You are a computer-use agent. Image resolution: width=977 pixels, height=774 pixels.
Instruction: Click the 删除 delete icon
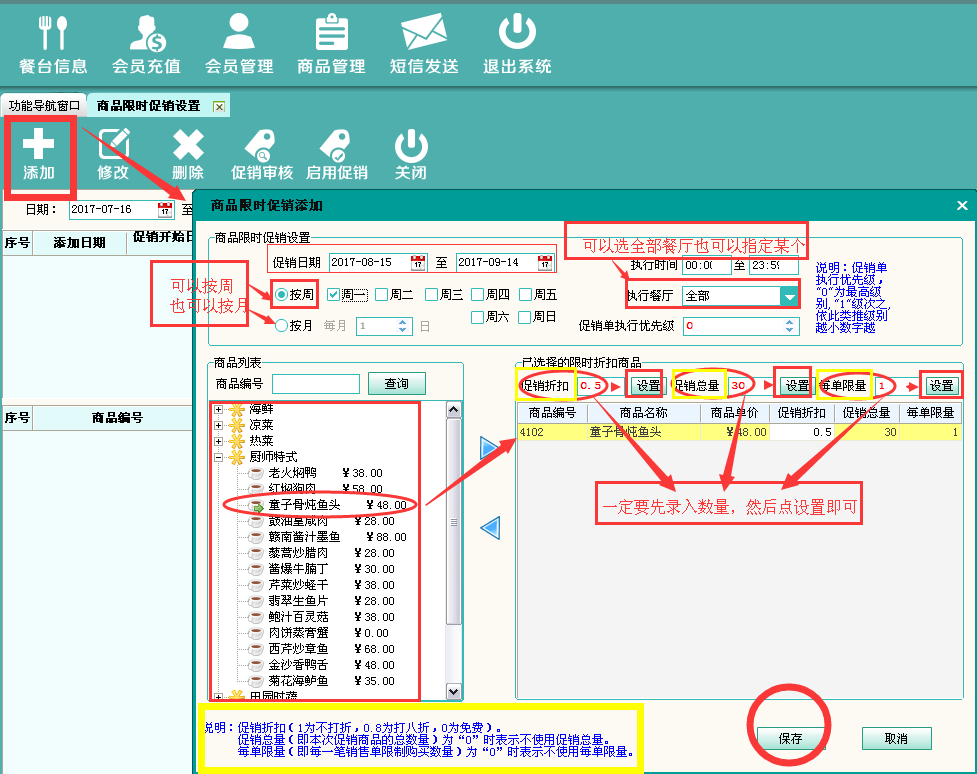[x=188, y=155]
